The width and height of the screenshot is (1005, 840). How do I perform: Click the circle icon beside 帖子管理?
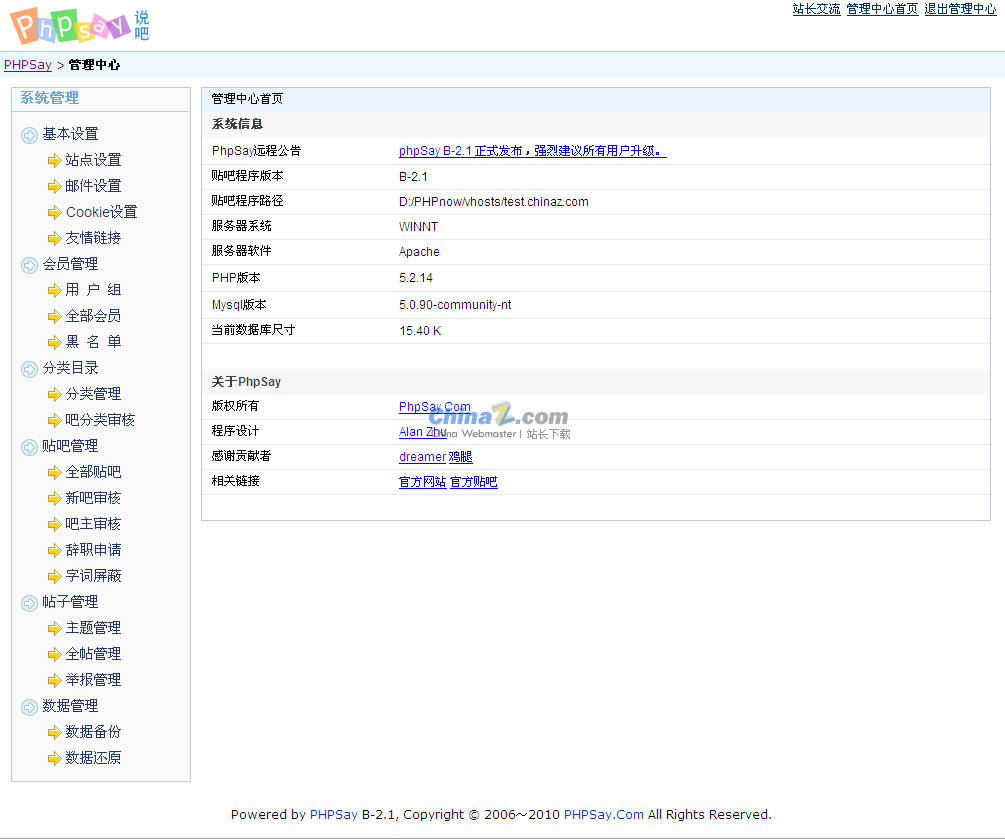pos(29,603)
